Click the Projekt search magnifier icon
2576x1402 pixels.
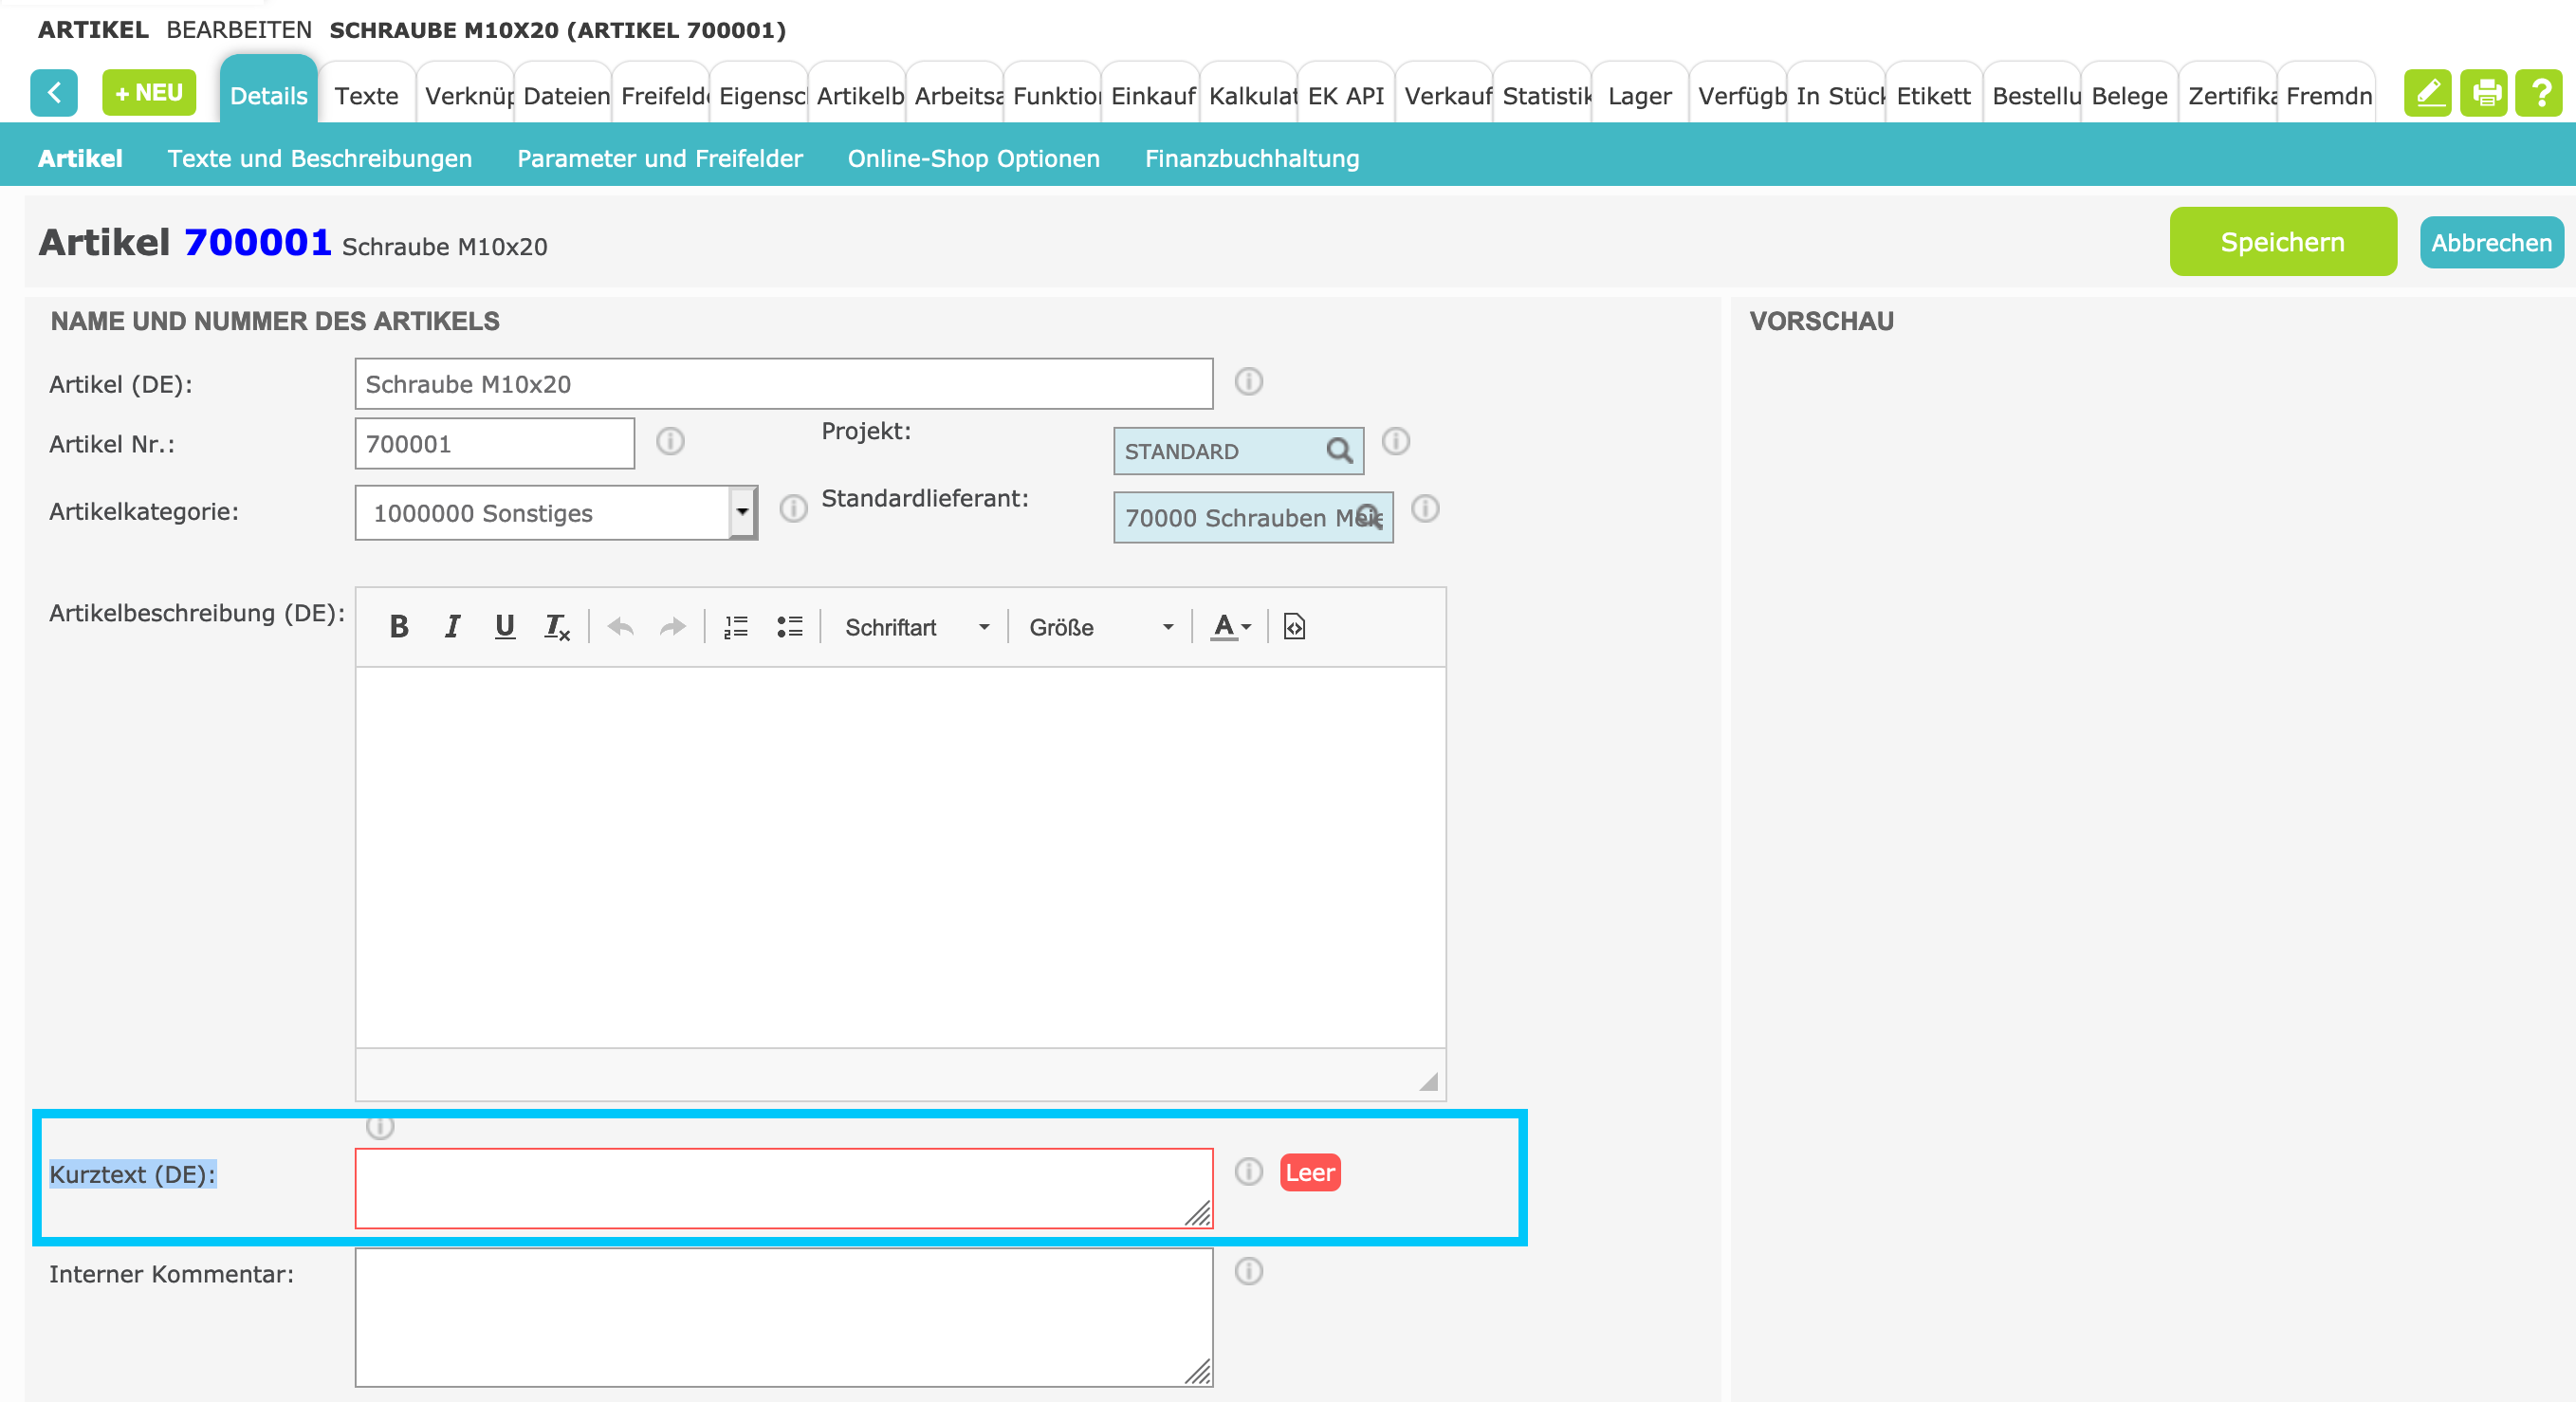(1339, 451)
